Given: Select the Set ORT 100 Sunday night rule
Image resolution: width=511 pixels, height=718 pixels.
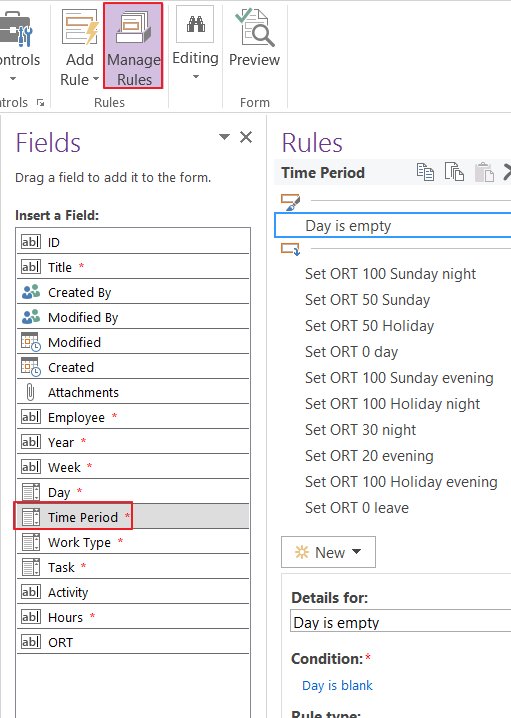Looking at the screenshot, I should (391, 274).
